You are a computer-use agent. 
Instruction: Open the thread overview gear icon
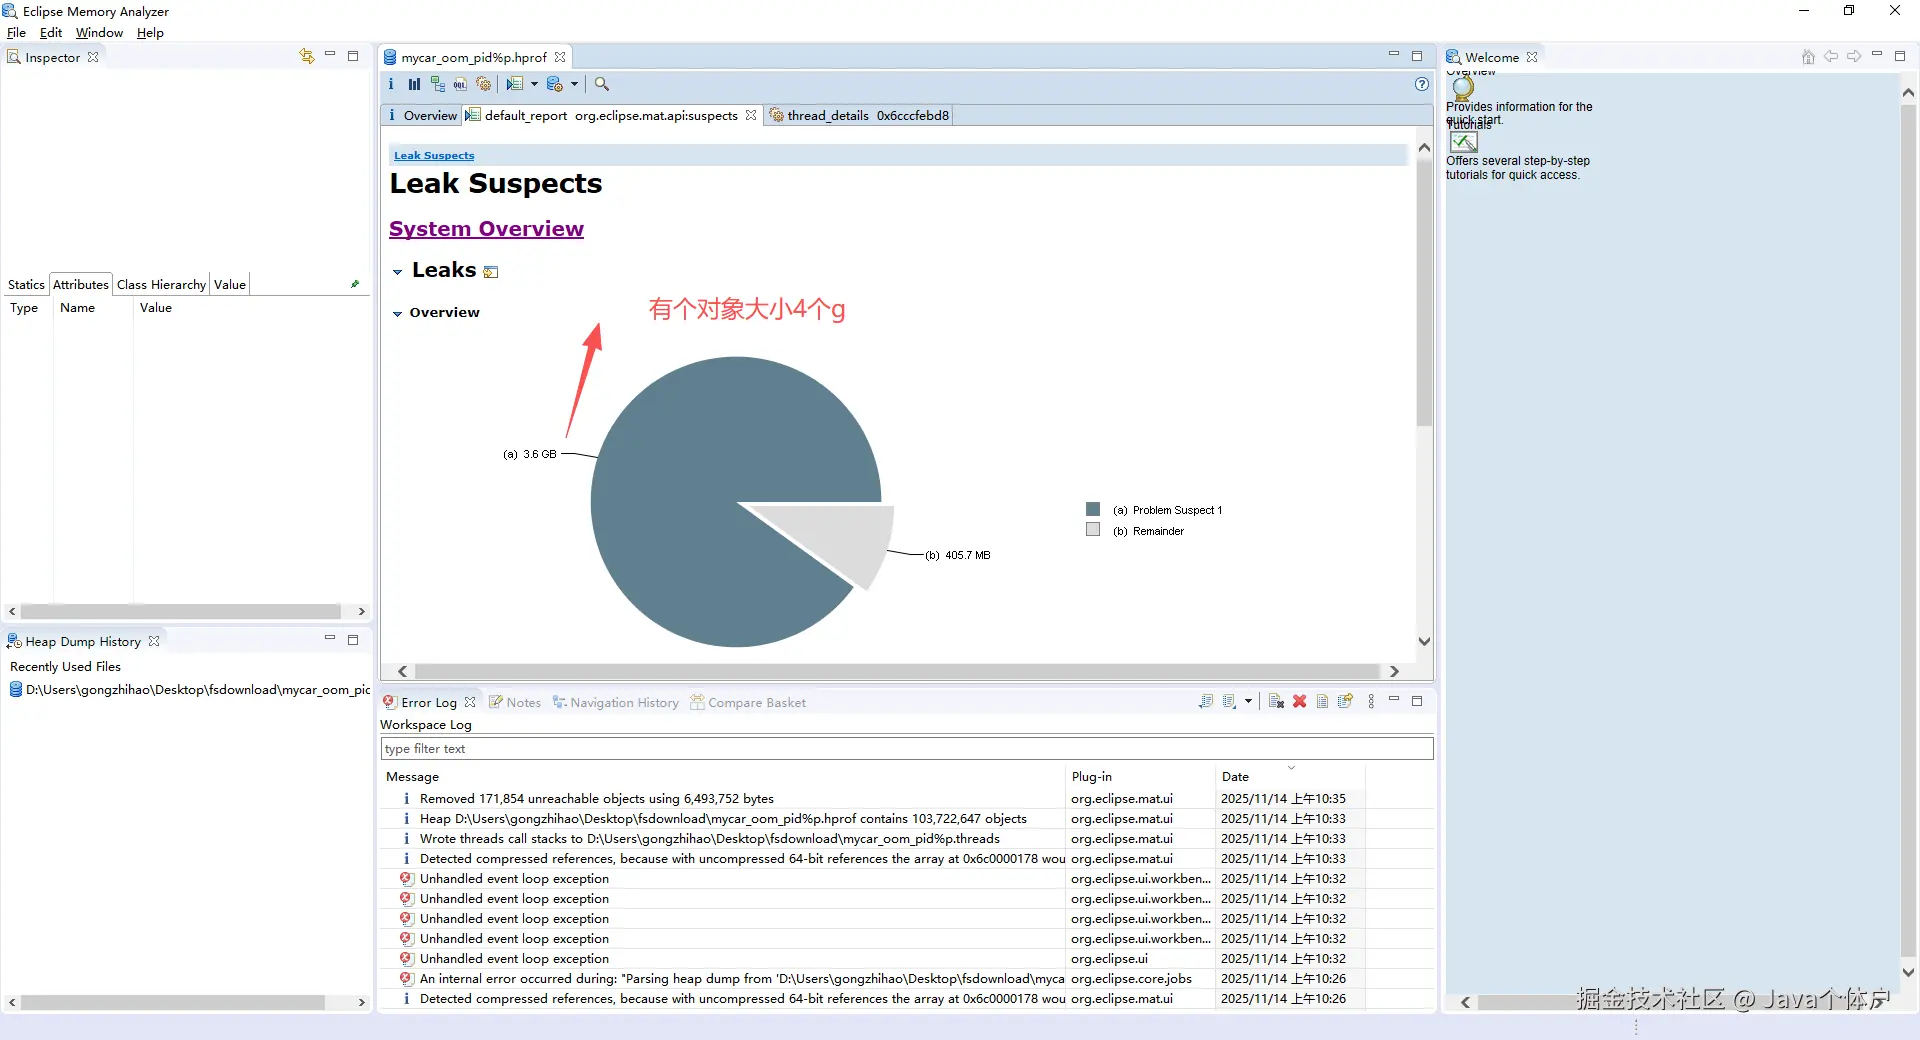tap(484, 85)
